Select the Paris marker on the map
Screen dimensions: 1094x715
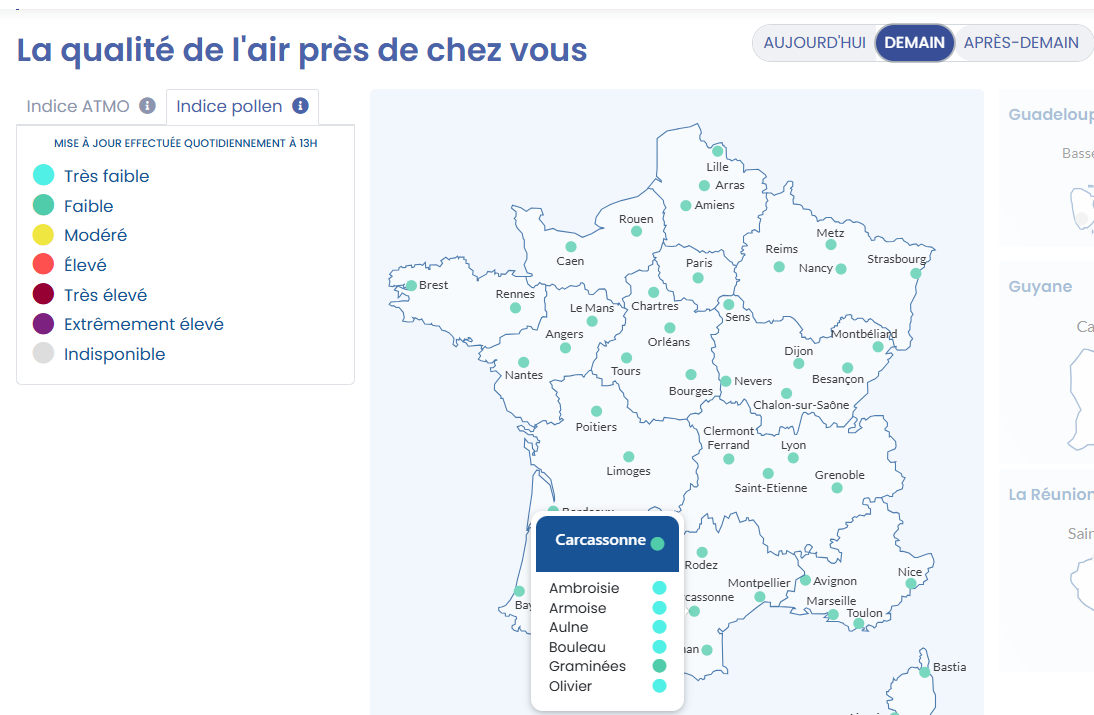tap(698, 278)
